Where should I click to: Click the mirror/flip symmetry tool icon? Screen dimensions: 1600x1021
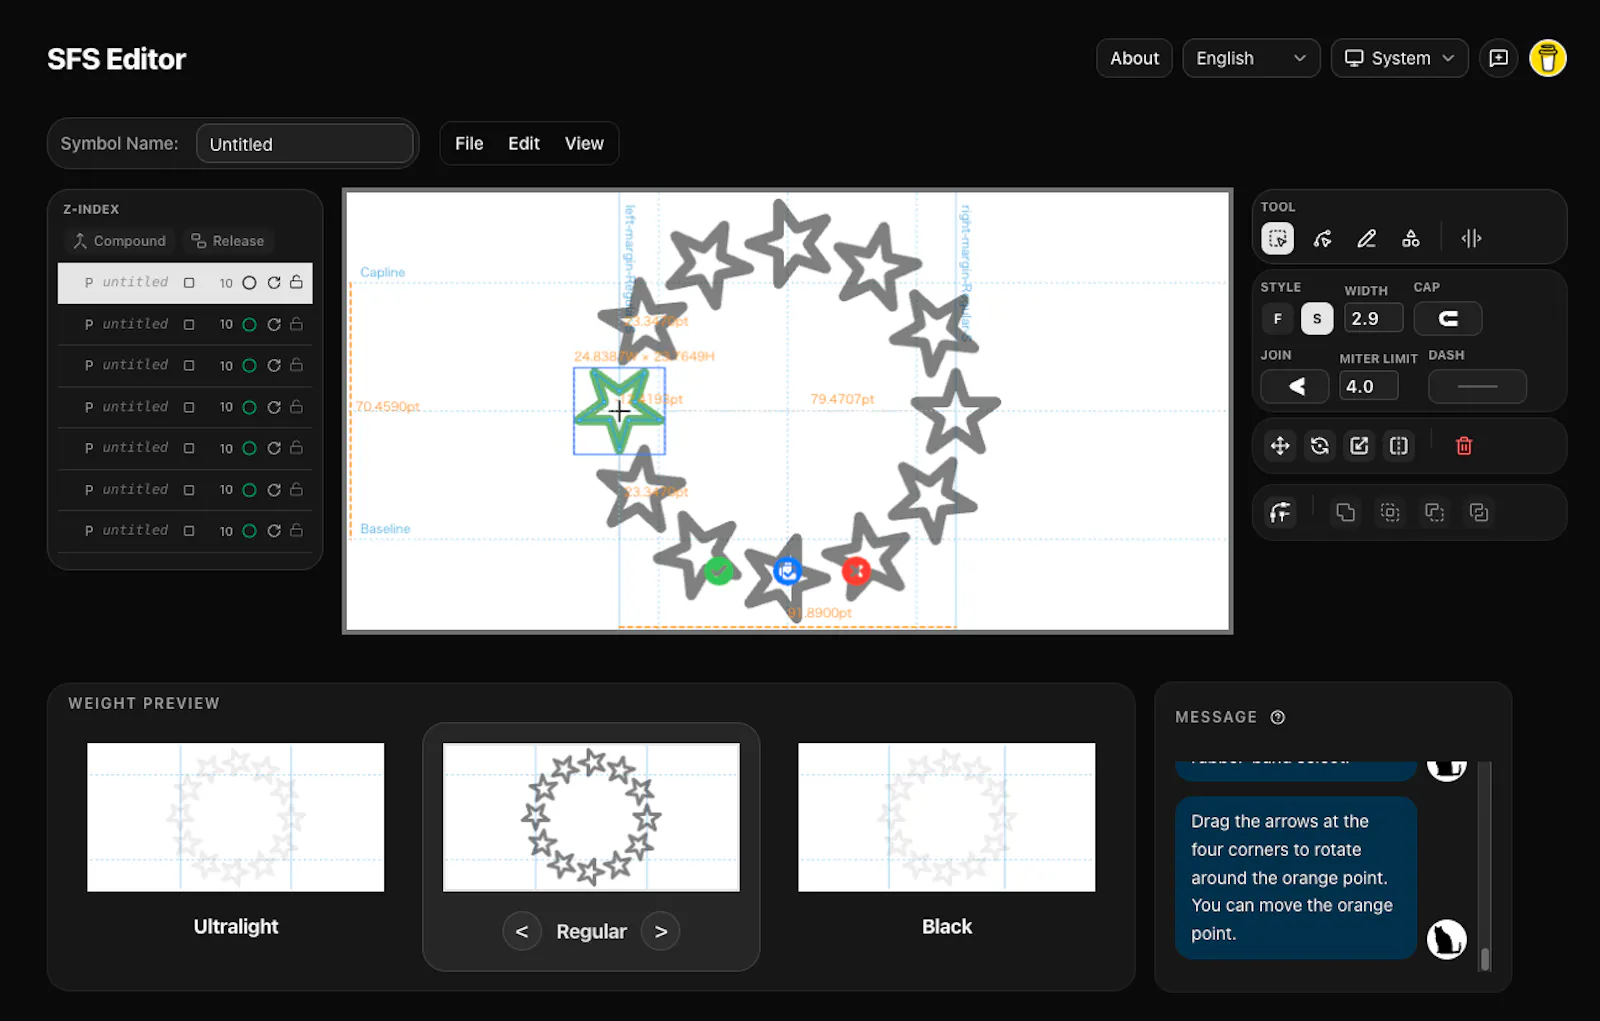(x=1471, y=238)
